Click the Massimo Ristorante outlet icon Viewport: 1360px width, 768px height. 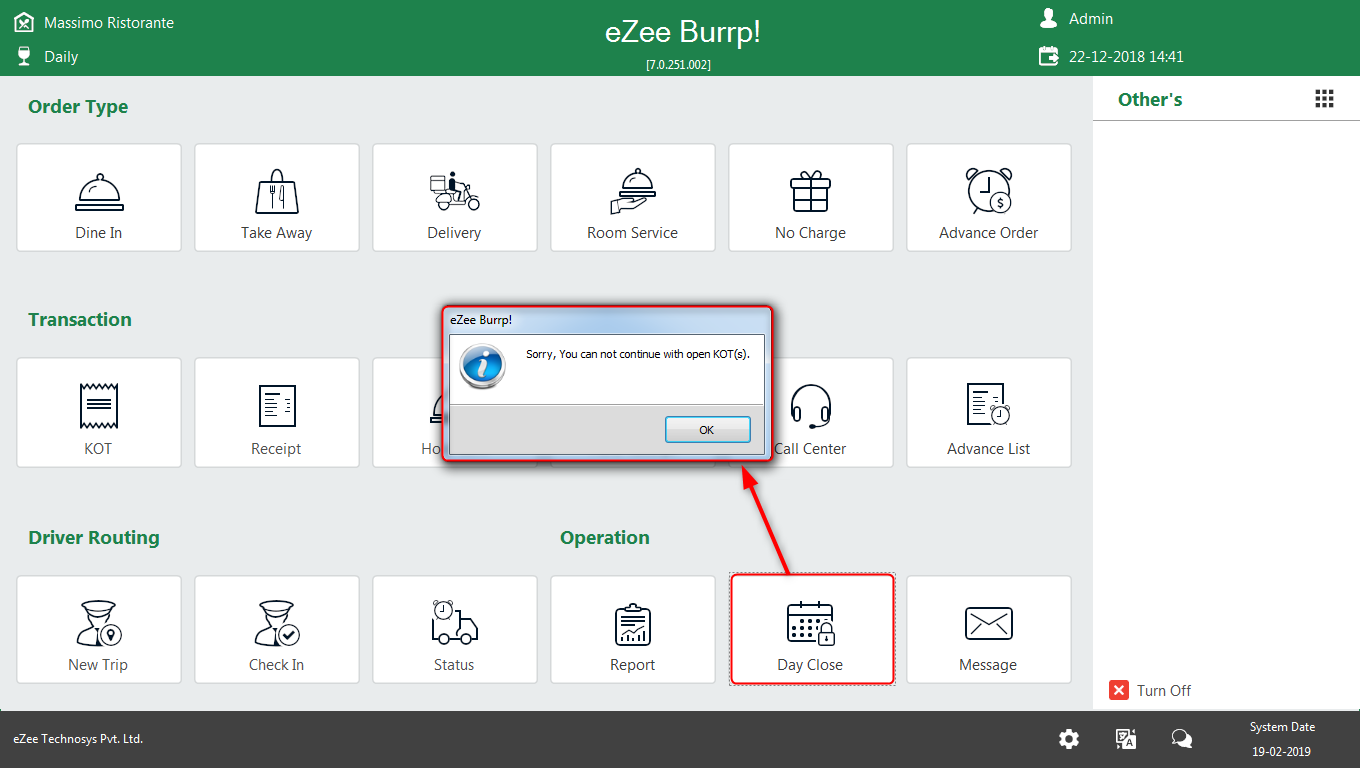(24, 21)
